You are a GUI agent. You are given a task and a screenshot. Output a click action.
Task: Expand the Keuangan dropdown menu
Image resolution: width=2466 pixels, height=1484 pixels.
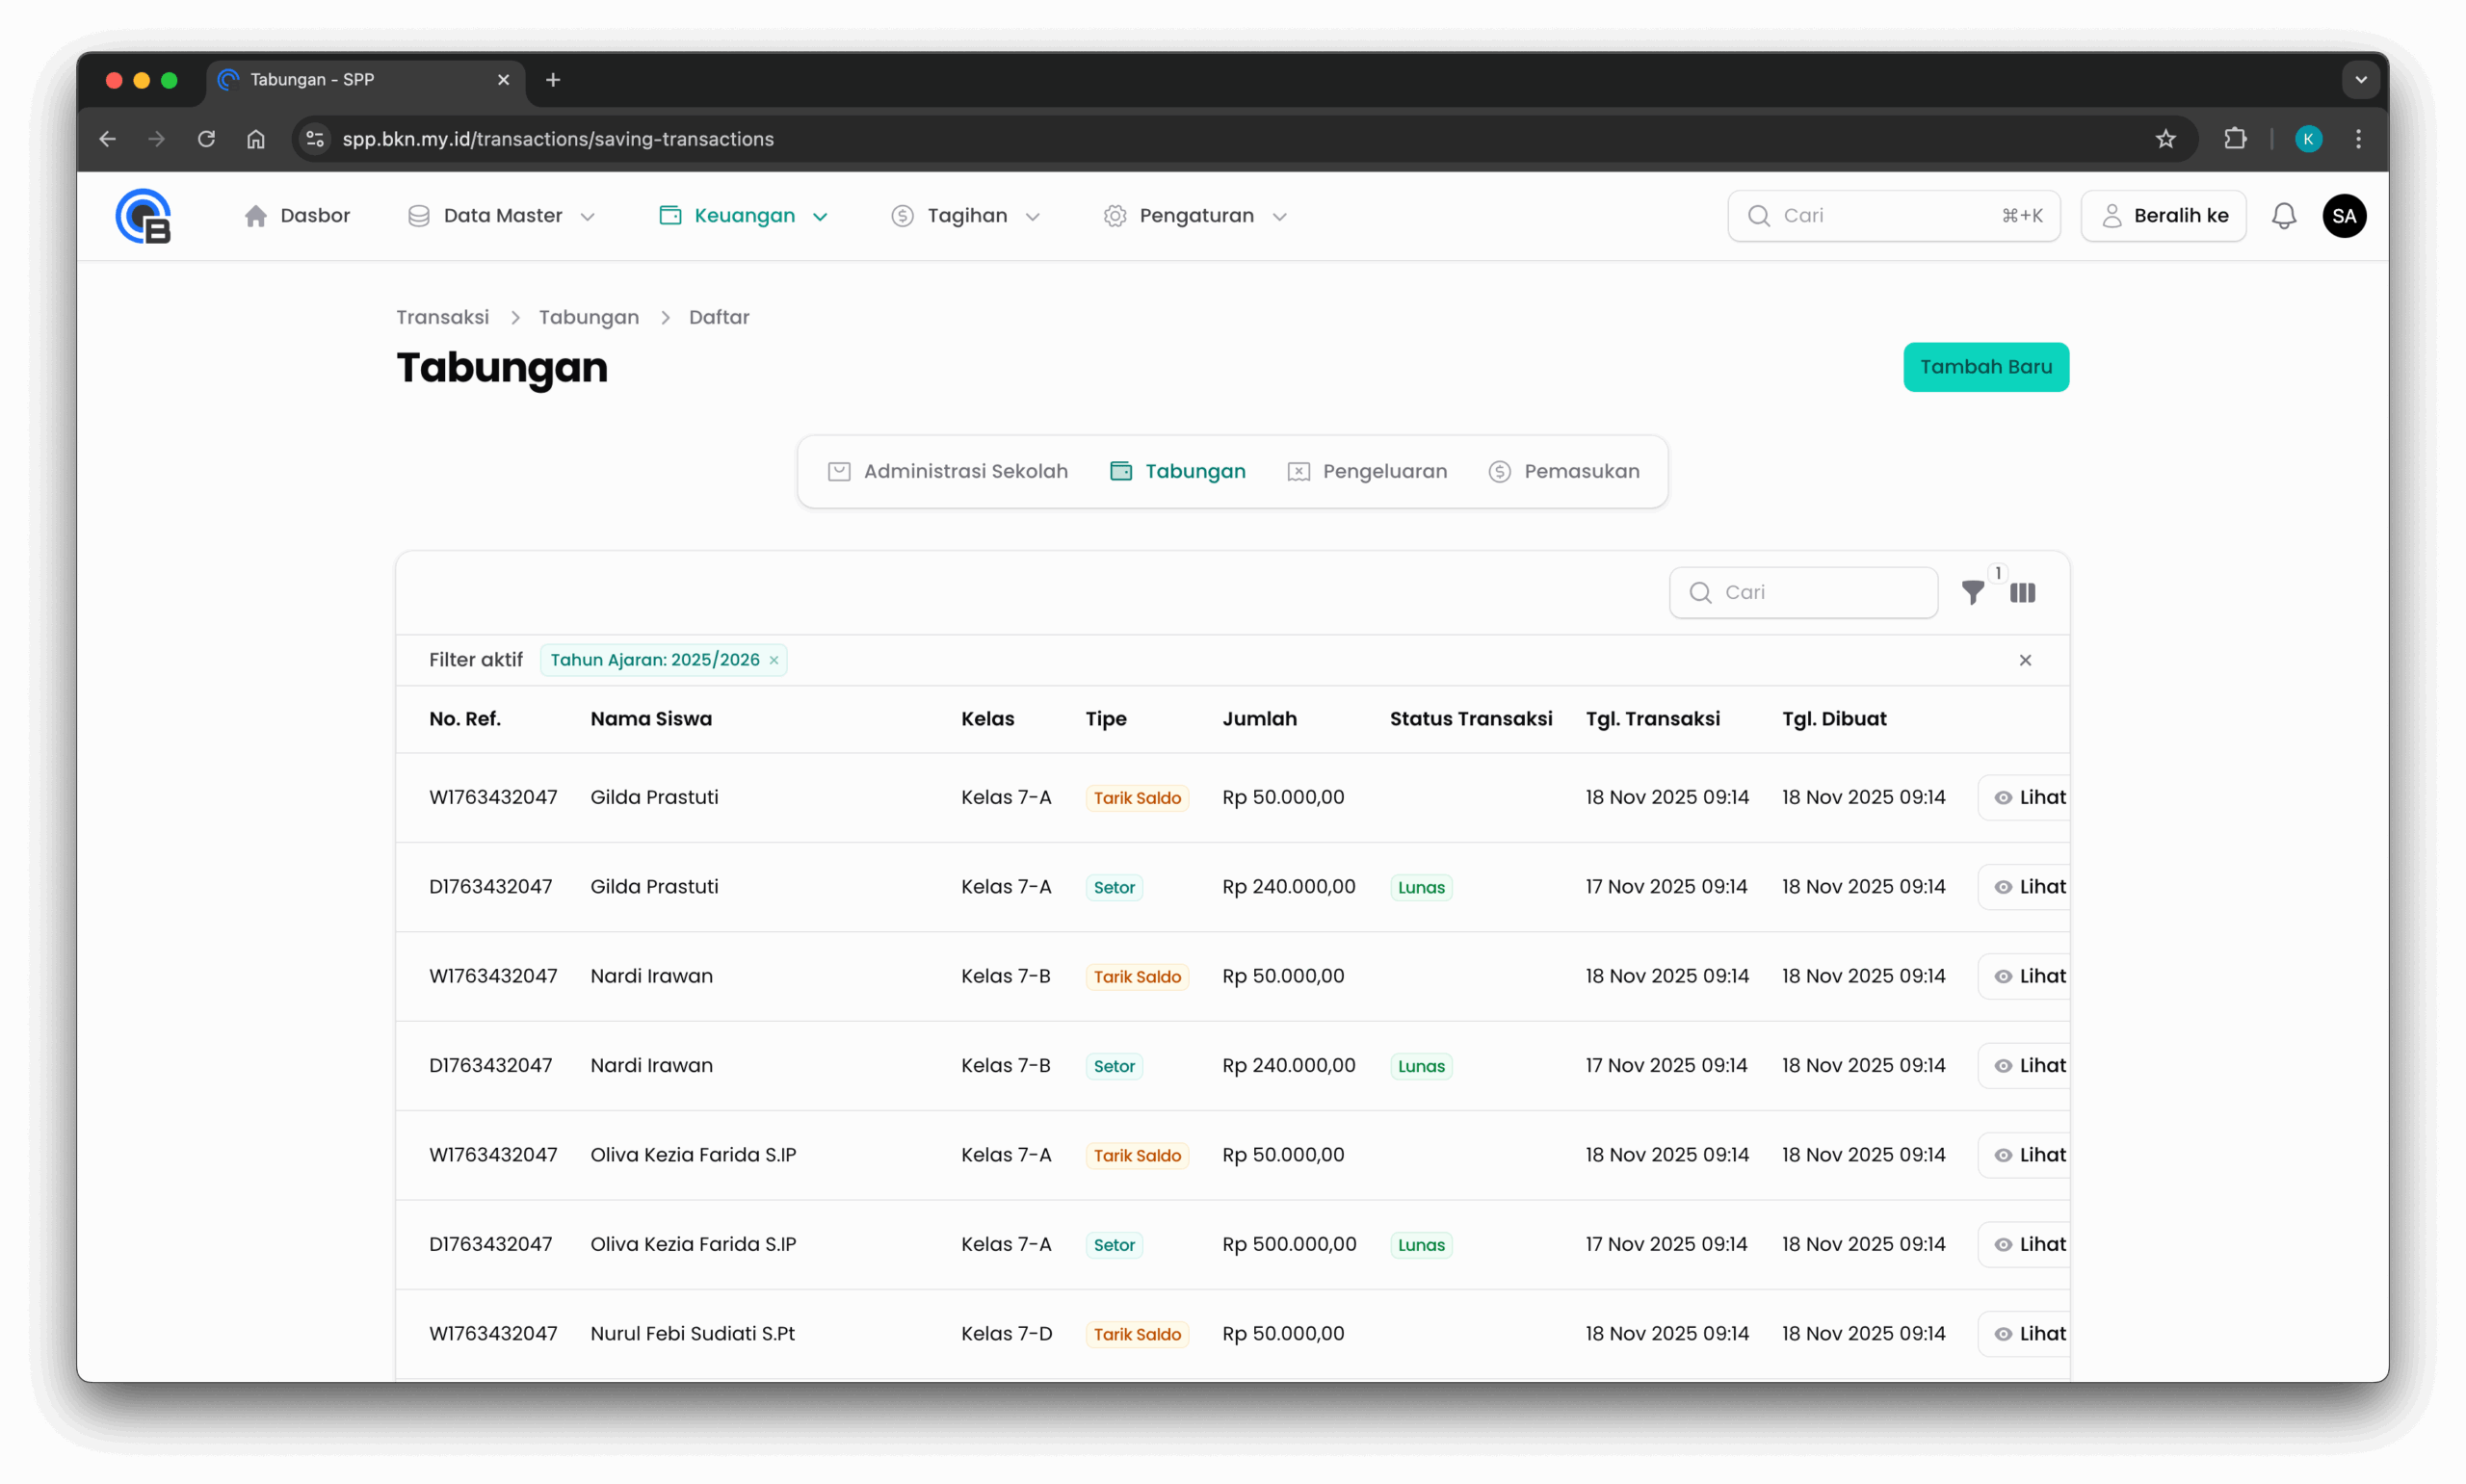[743, 216]
